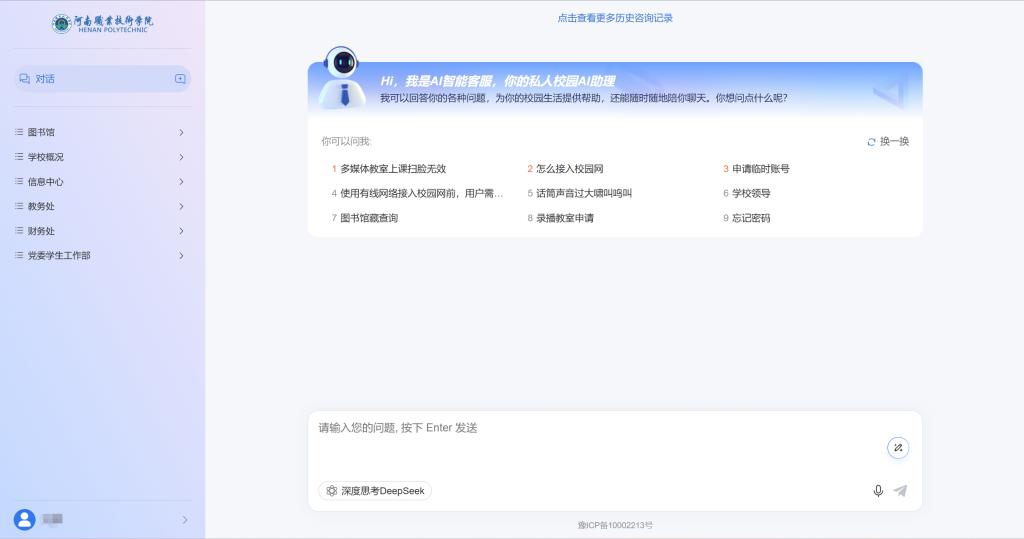Click the user avatar icon
The height and width of the screenshot is (539, 1024).
25,519
